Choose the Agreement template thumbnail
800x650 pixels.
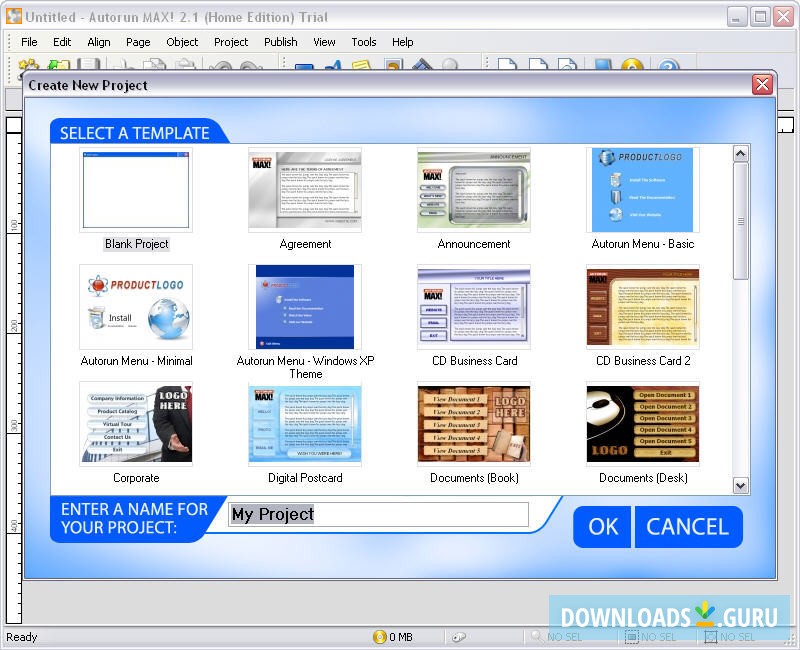click(x=305, y=190)
